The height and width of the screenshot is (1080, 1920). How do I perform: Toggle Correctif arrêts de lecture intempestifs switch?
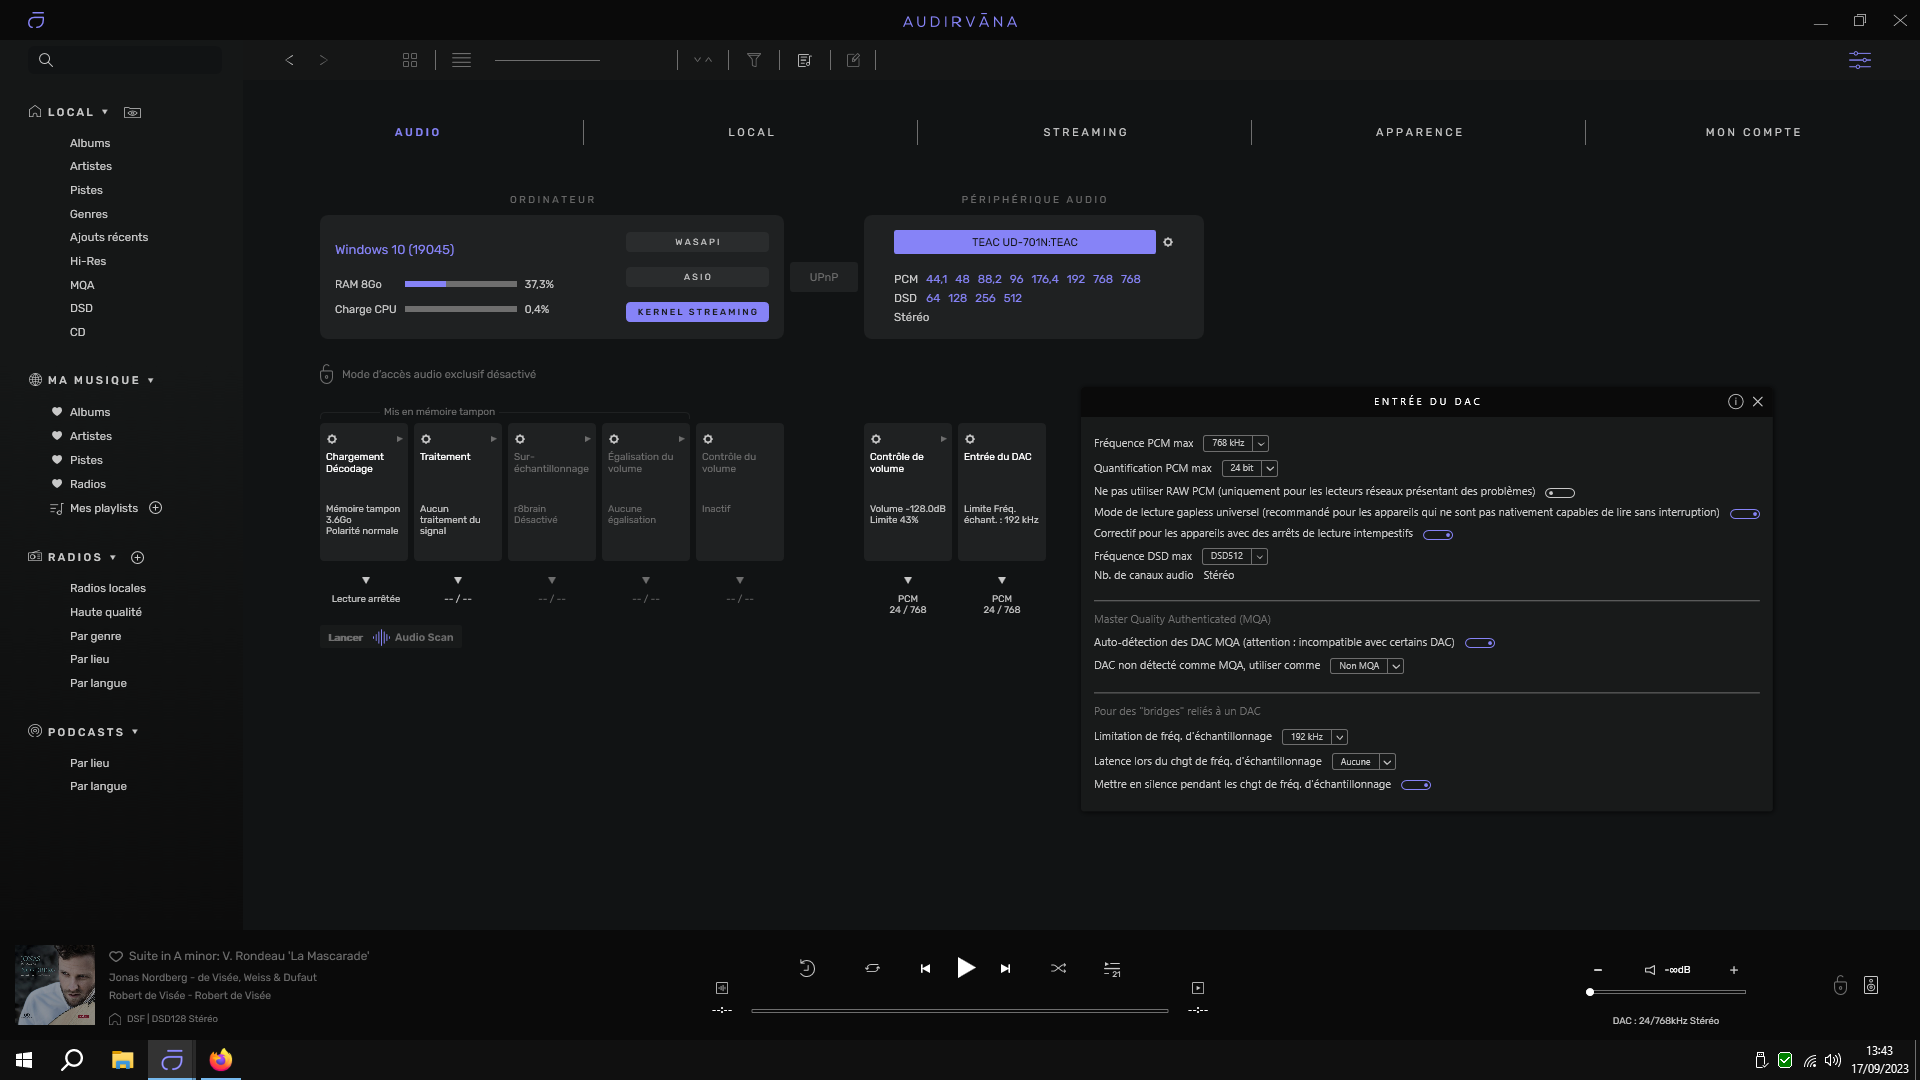click(x=1438, y=534)
